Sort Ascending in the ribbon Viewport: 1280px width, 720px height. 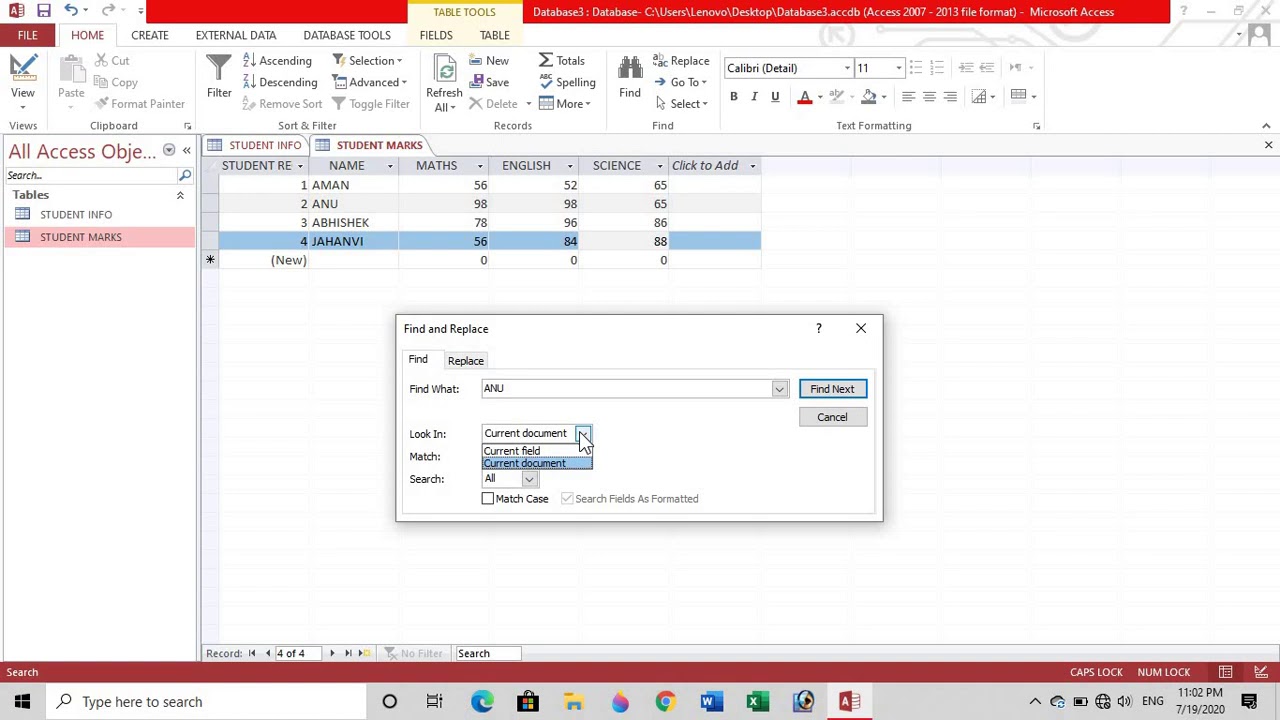coord(276,61)
